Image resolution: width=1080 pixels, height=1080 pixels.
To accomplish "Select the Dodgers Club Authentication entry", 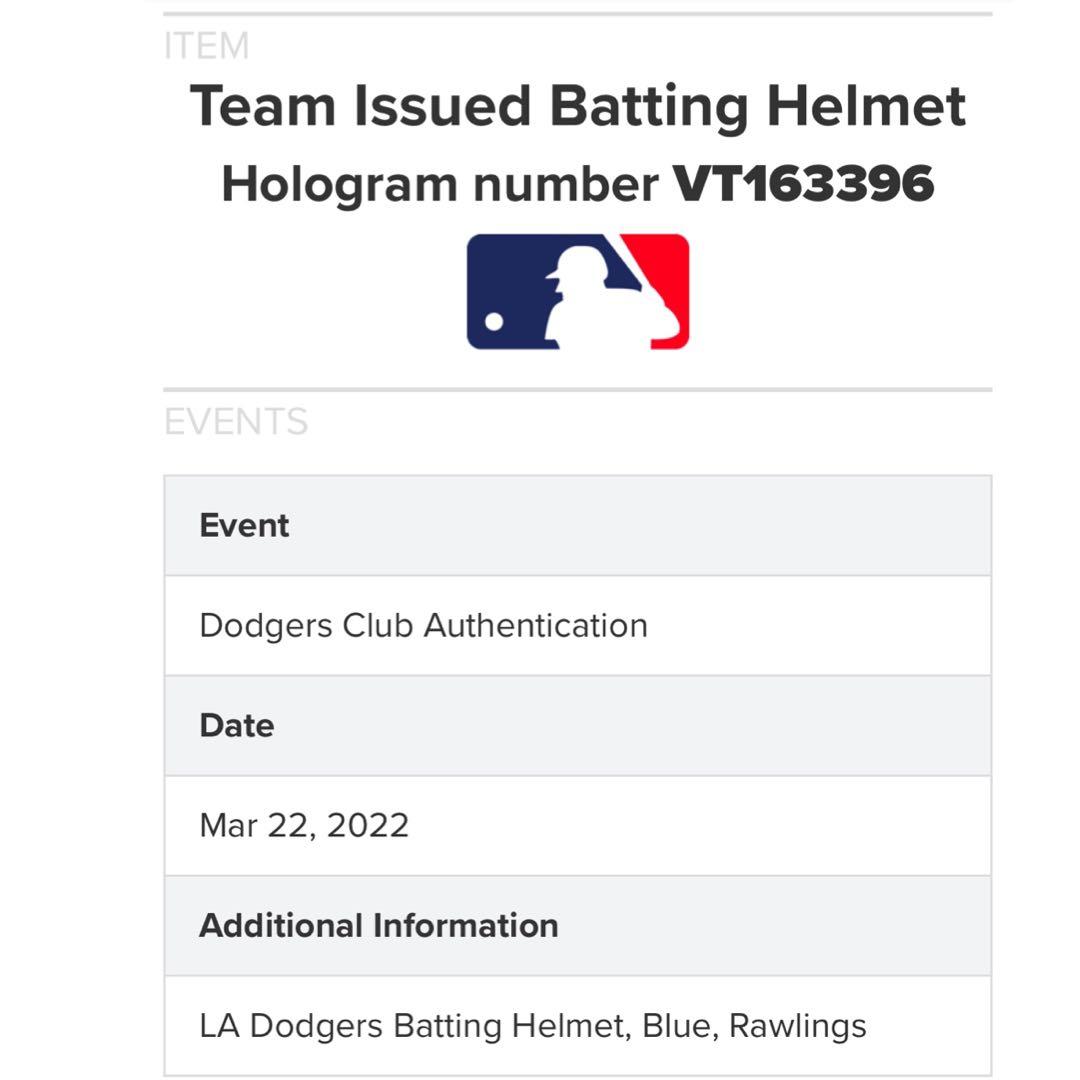I will 423,626.
